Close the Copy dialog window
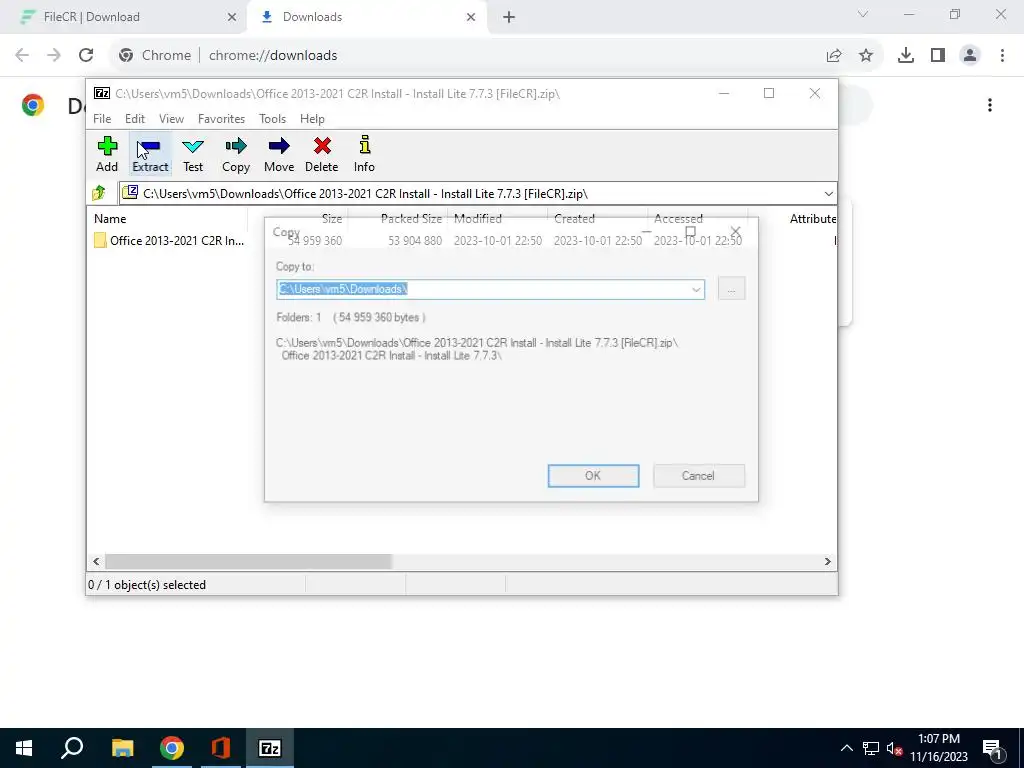 pyautogui.click(x=735, y=232)
